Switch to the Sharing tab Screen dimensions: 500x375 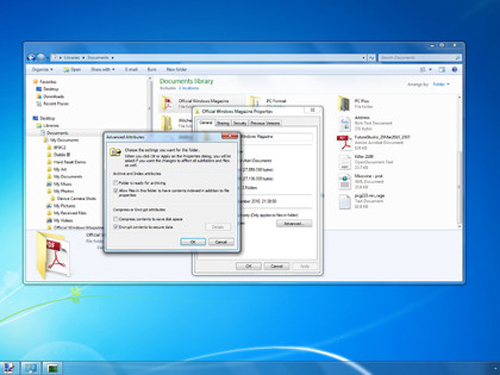[x=223, y=123]
